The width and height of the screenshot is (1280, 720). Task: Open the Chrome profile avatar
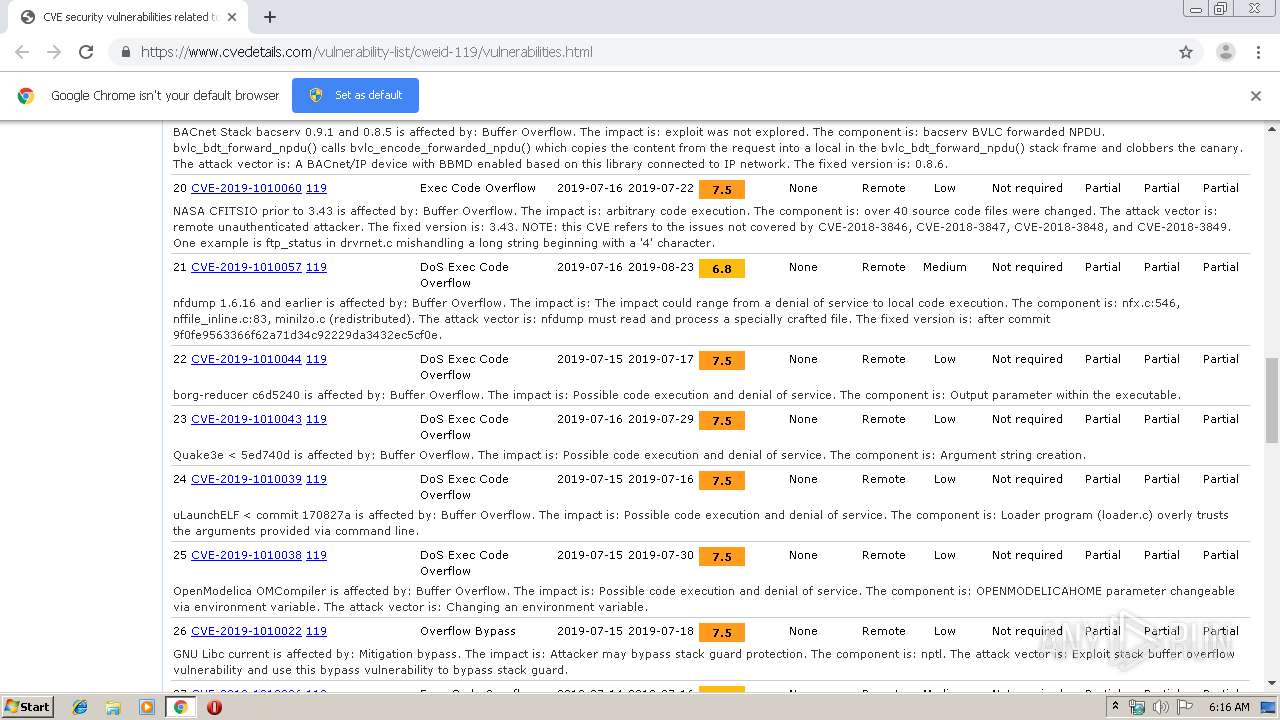point(1225,52)
